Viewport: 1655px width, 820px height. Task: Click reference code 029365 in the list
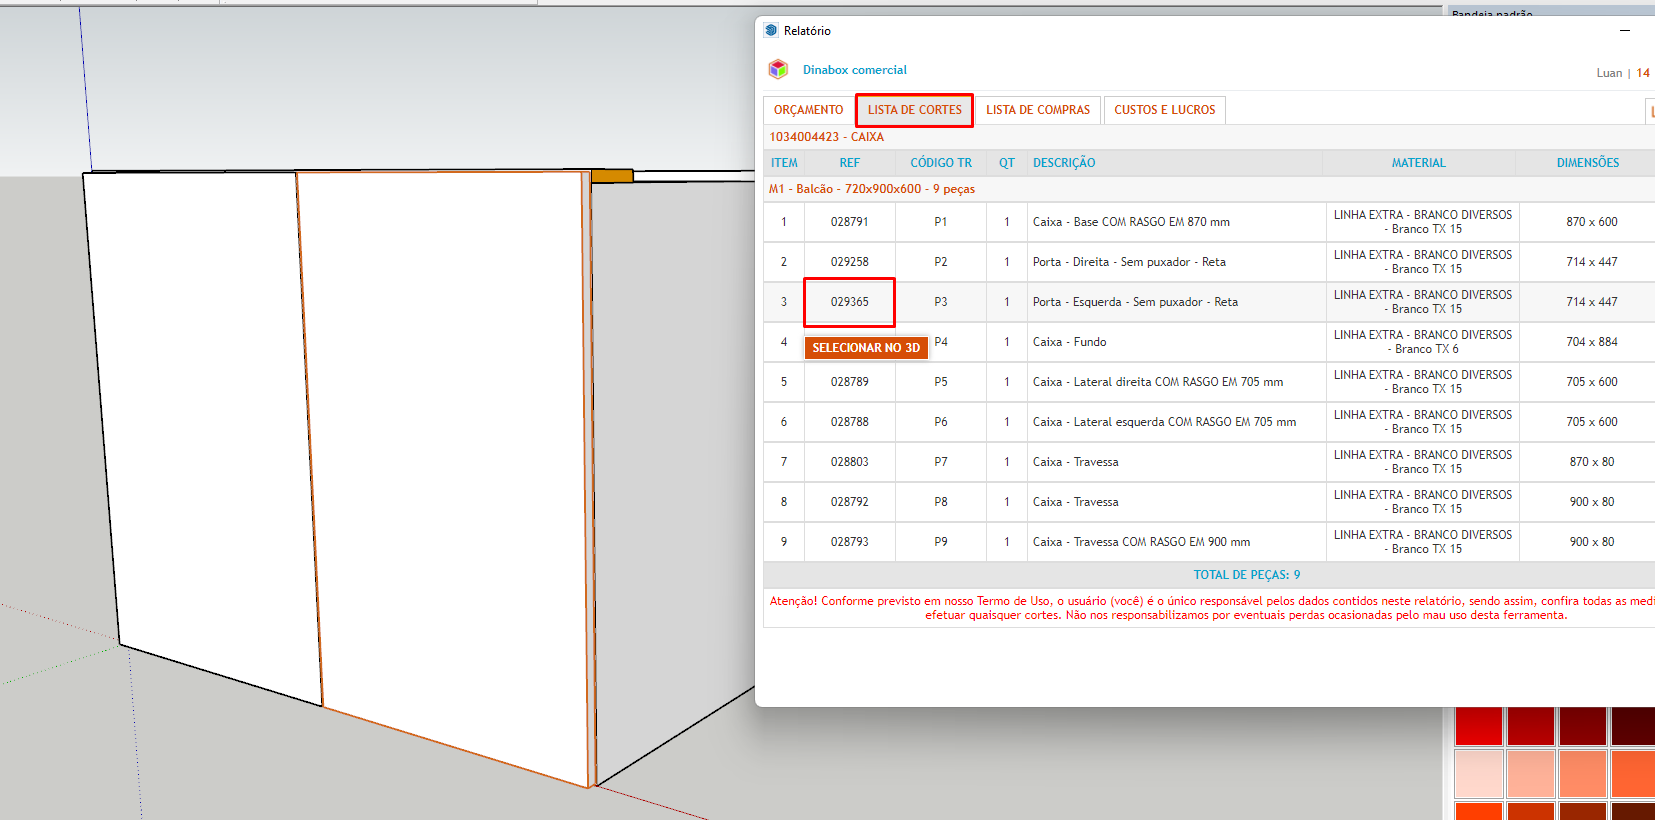pos(849,302)
